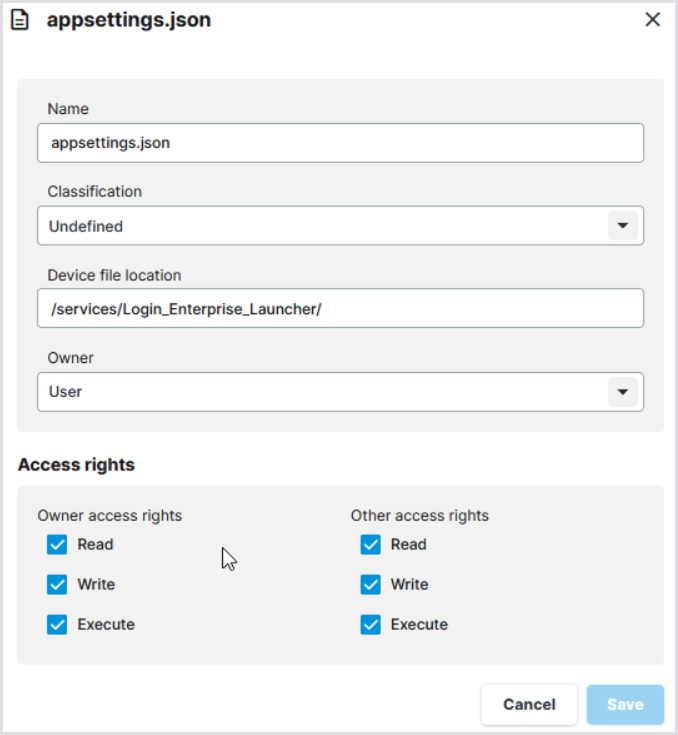Screen dimensions: 678x735
Task: Click the Classification dropdown arrow button
Action: pos(622,226)
